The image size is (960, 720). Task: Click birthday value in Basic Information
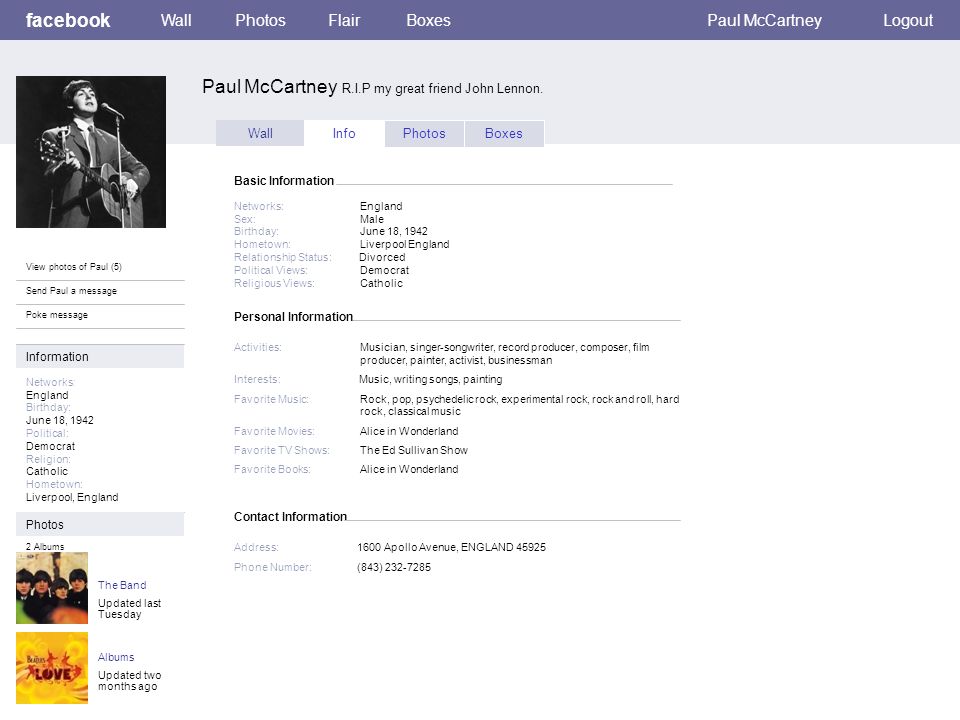[x=394, y=231]
